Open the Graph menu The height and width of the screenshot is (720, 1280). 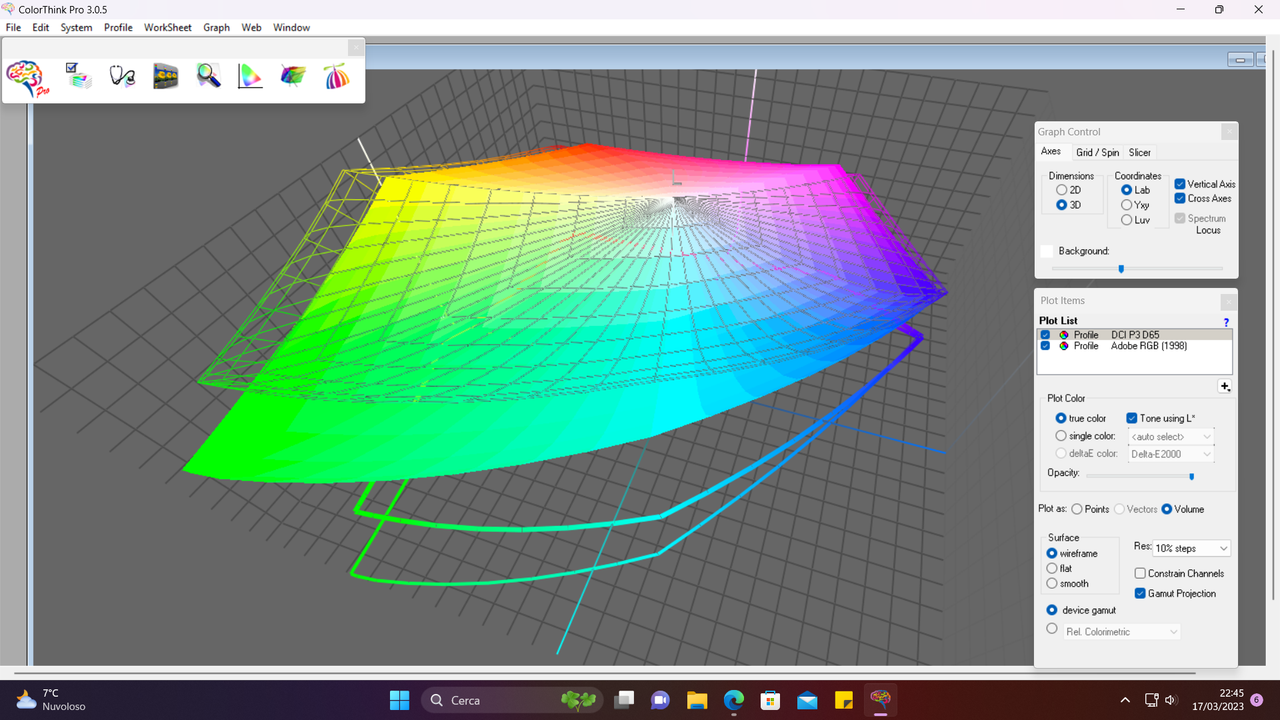[216, 27]
